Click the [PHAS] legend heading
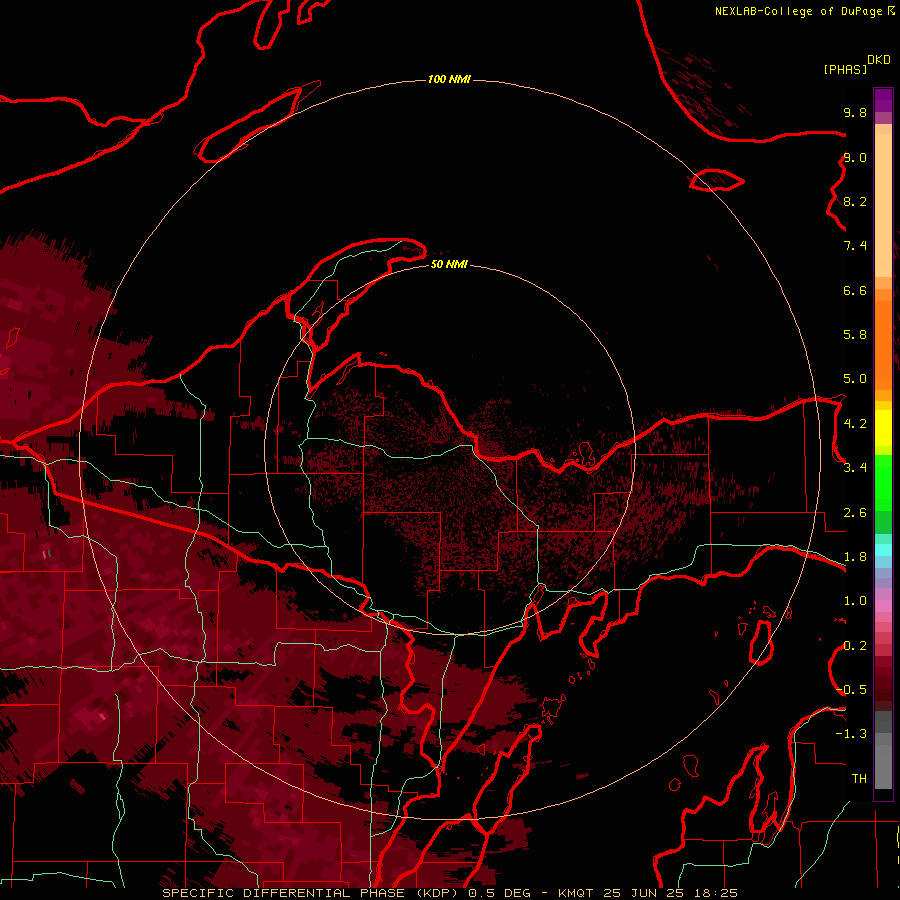 845,69
